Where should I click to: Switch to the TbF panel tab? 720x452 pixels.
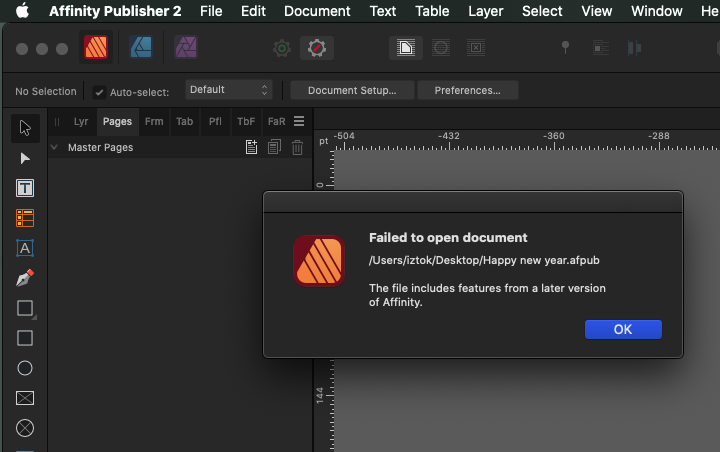246,121
